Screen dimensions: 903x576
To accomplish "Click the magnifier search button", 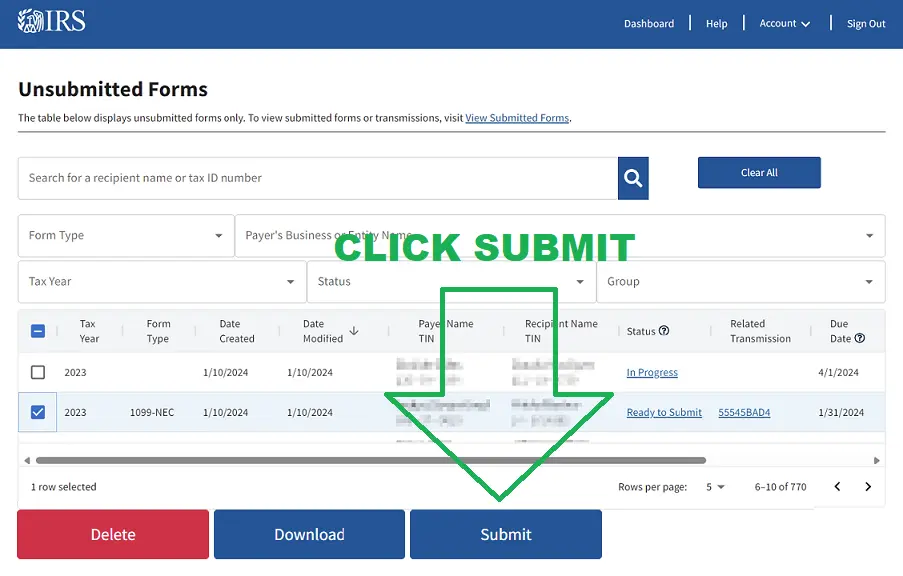I will [x=633, y=178].
